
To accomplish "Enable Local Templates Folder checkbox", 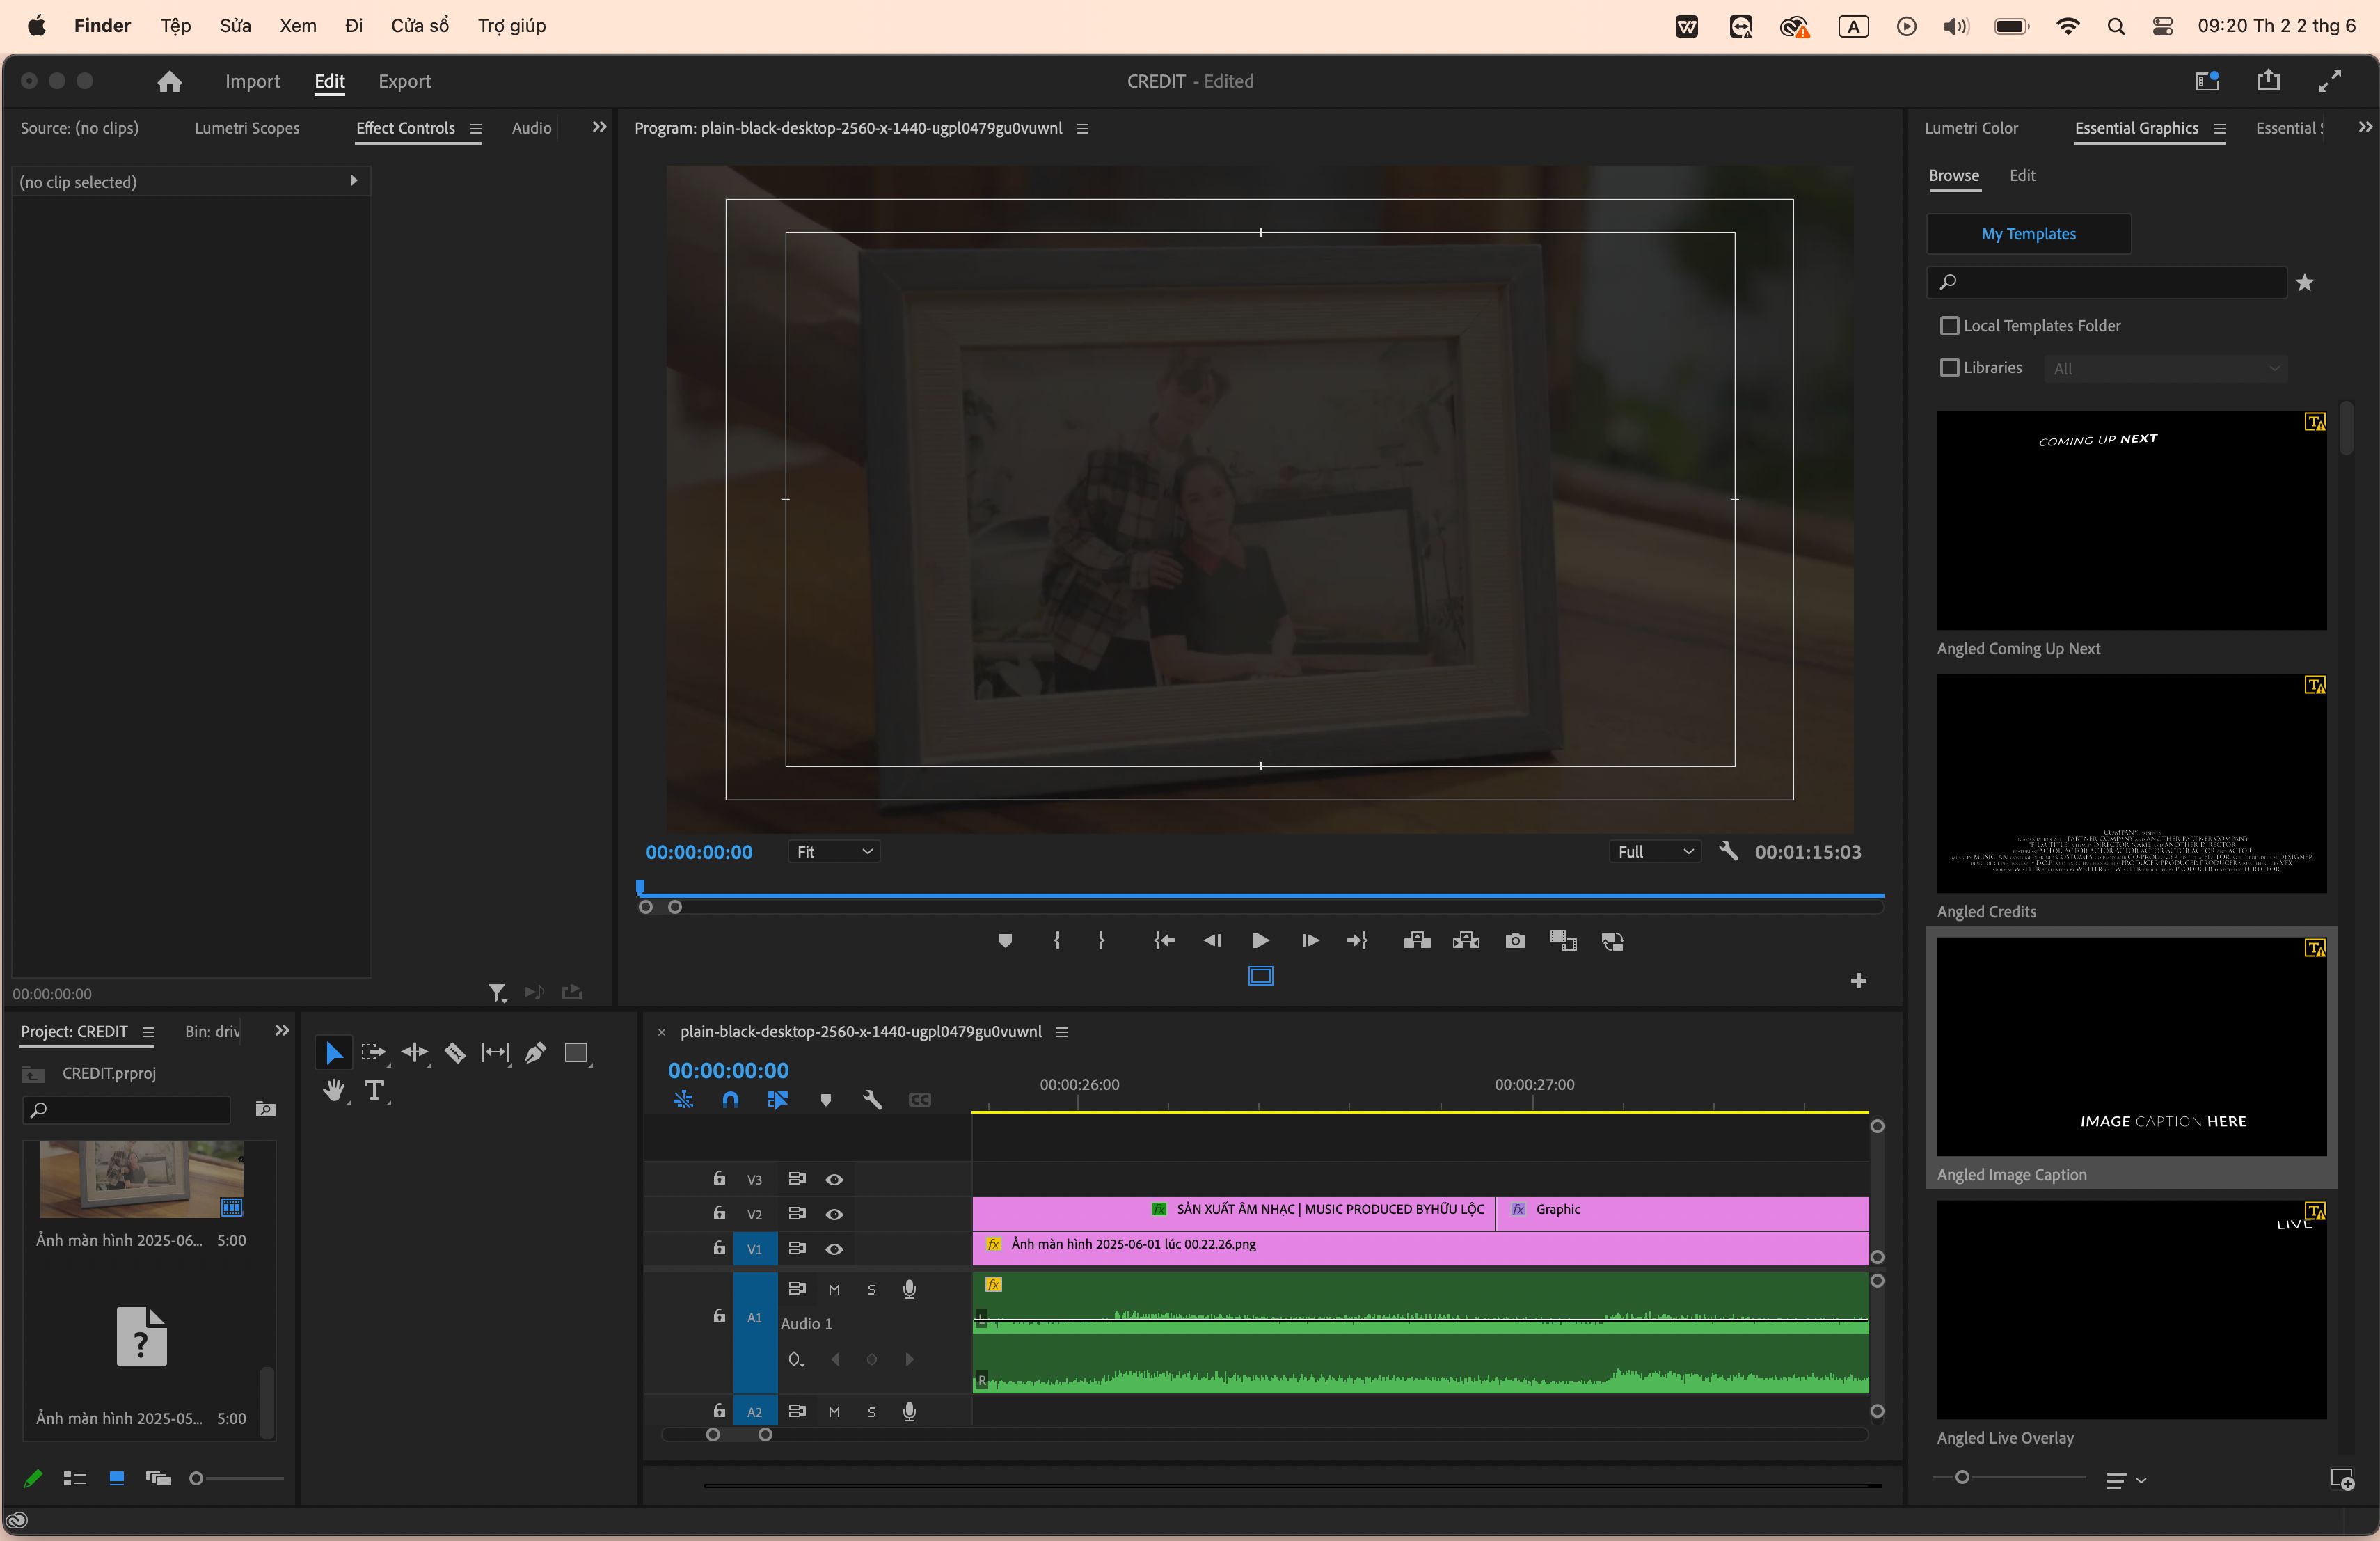I will (x=1950, y=326).
